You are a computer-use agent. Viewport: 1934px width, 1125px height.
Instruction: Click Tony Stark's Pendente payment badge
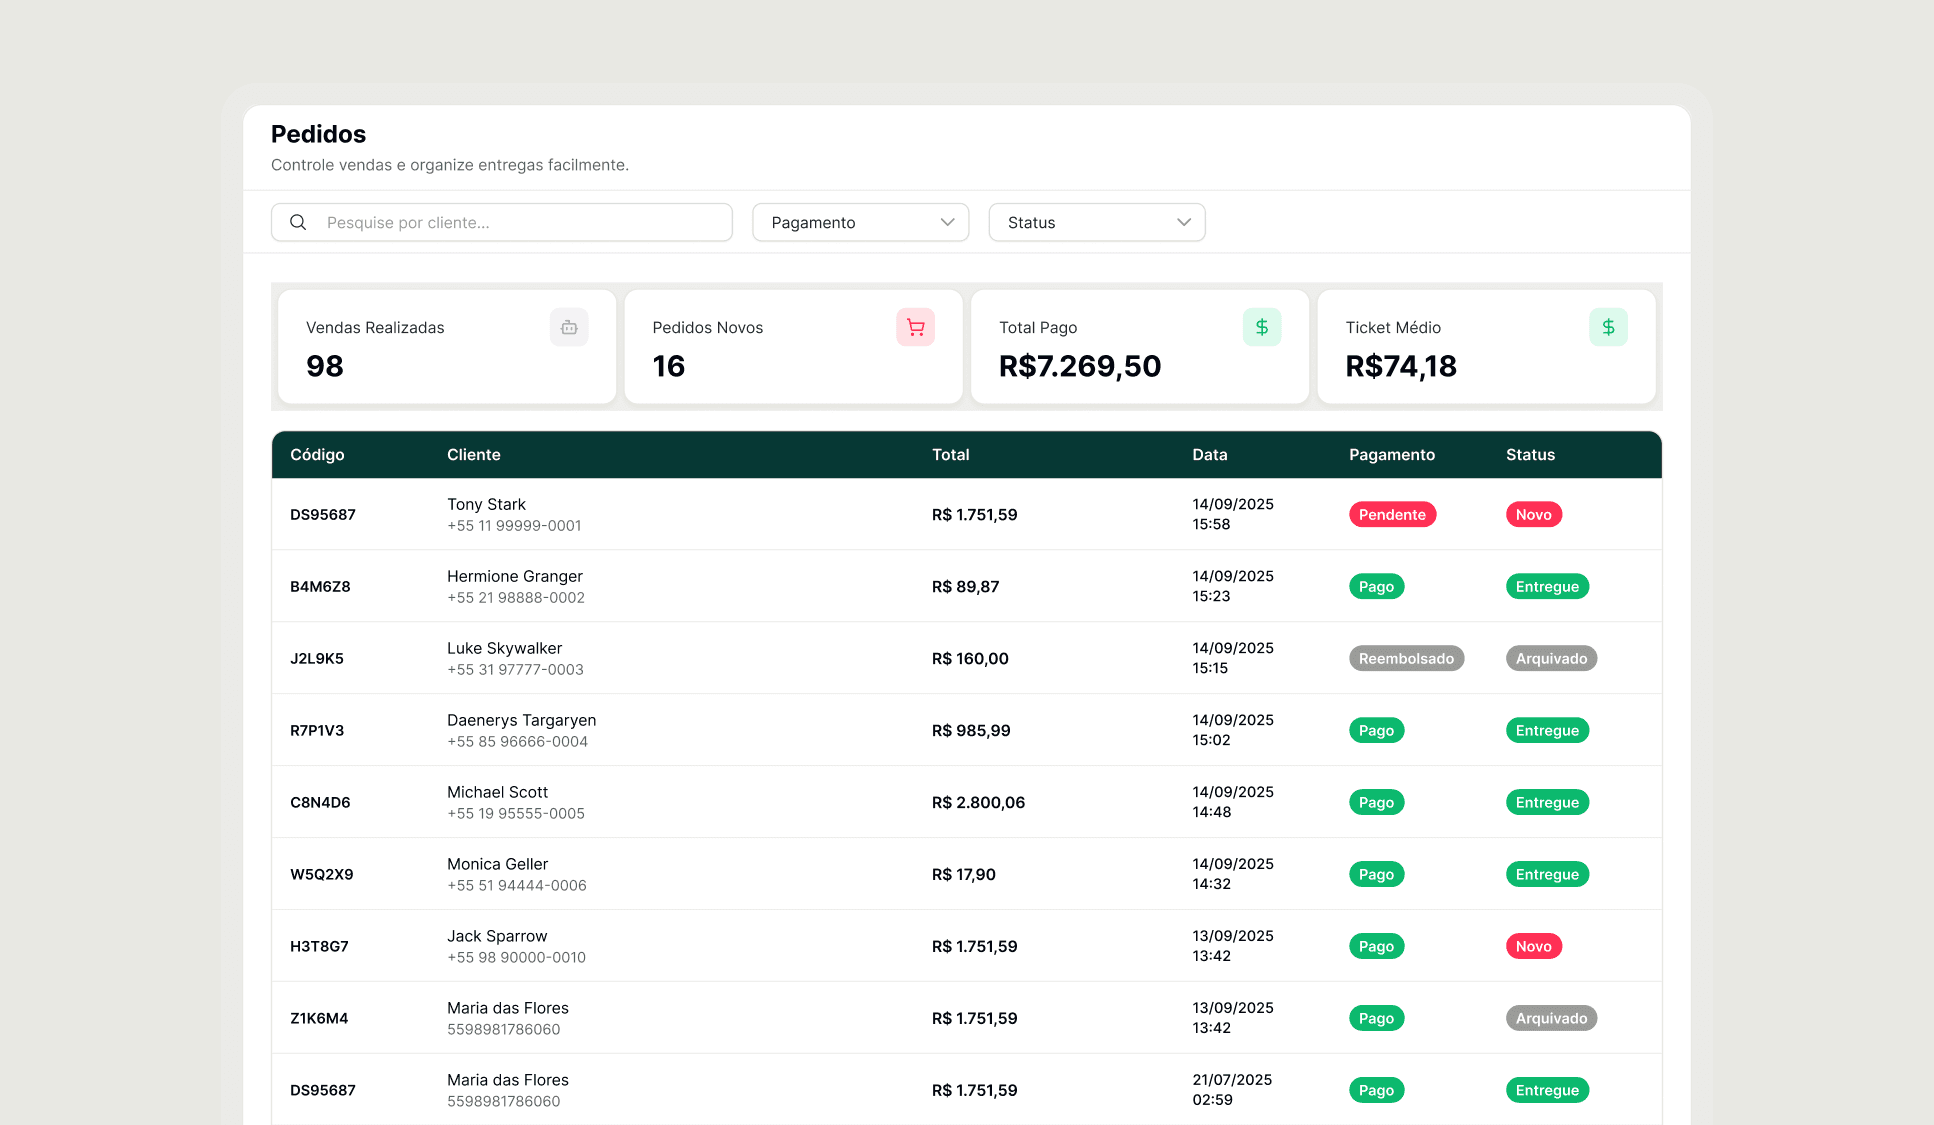click(x=1392, y=515)
